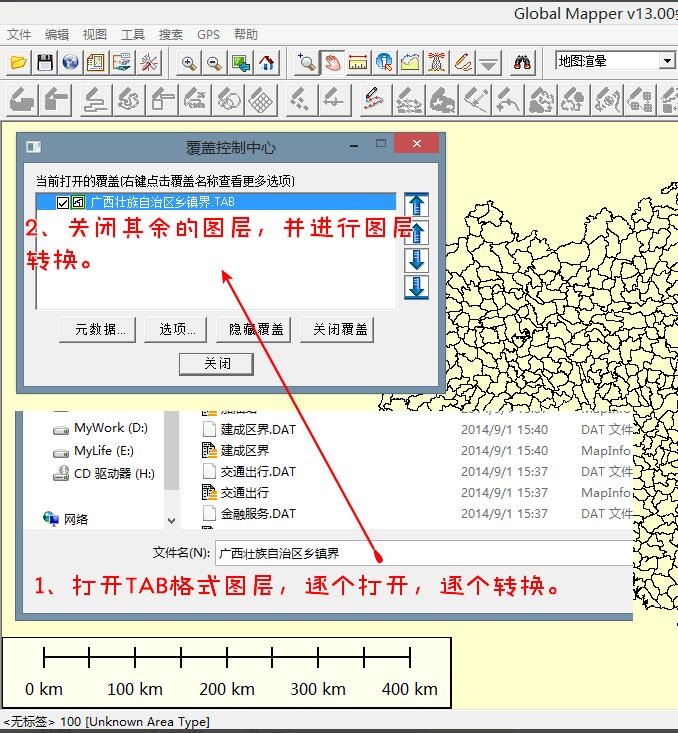Click the grayed overlapping circles digitizer icon
This screenshot has height=733, width=678.
click(228, 100)
